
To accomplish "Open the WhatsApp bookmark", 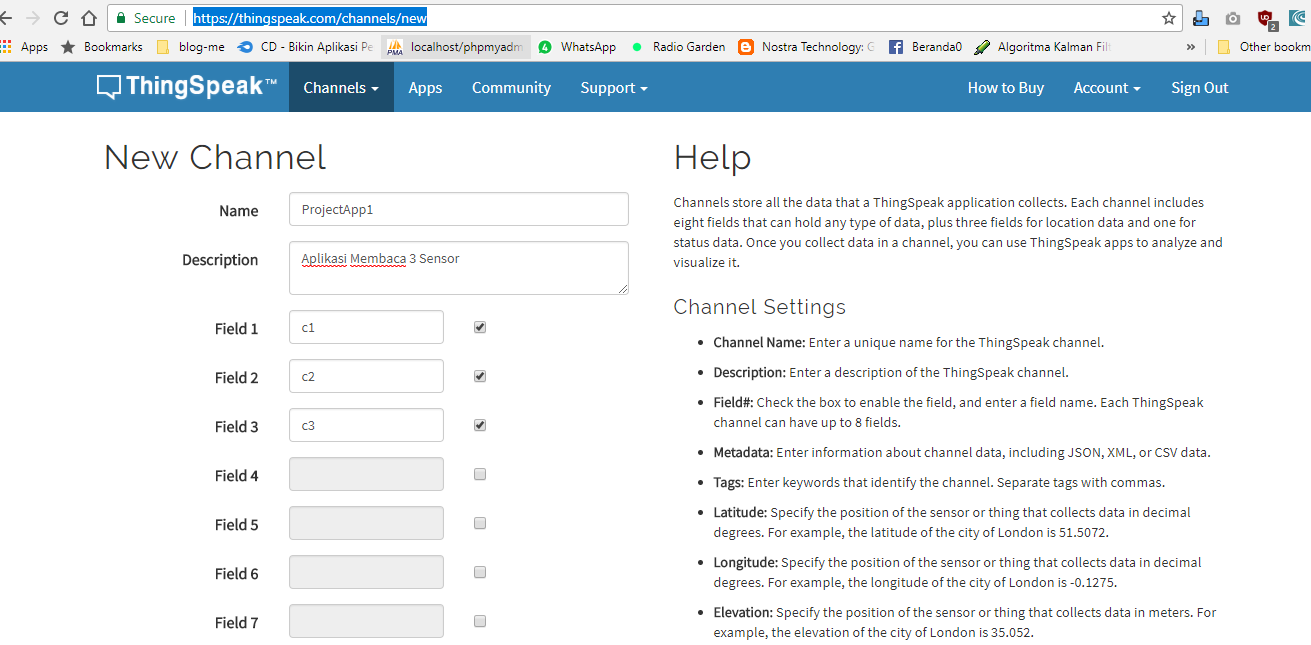I will pyautogui.click(x=577, y=47).
